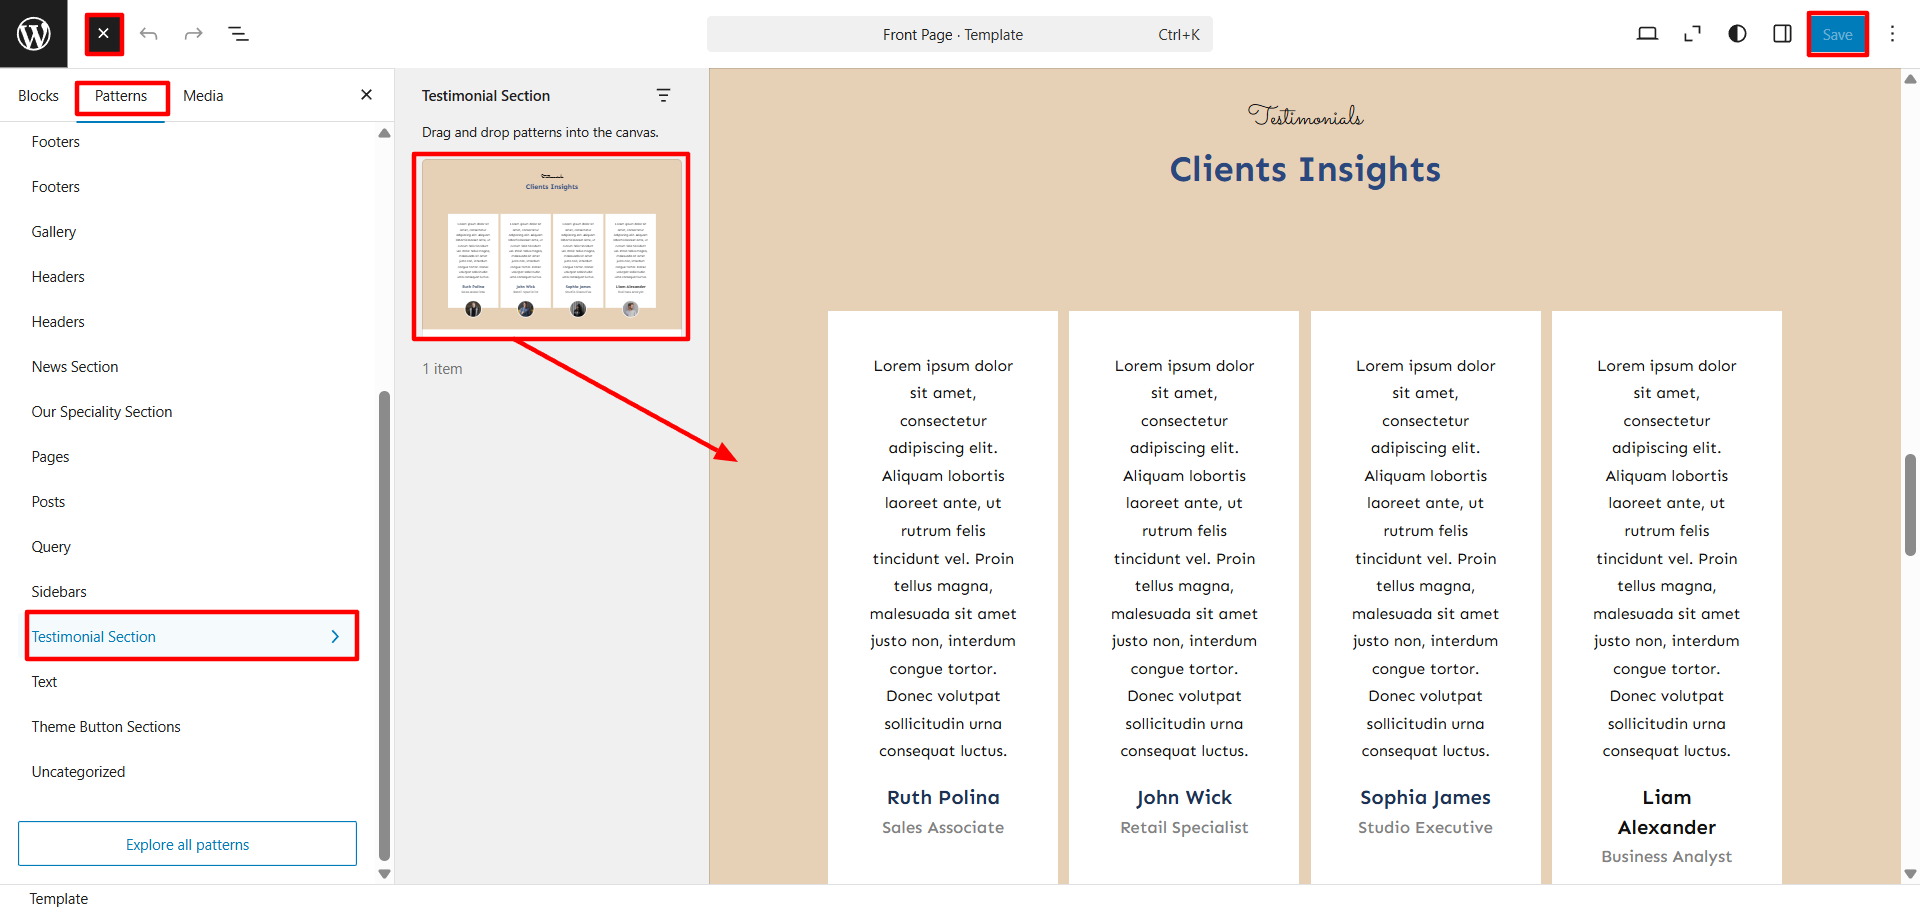Open the Options three-dot menu
The width and height of the screenshot is (1920, 912).
[x=1892, y=34]
